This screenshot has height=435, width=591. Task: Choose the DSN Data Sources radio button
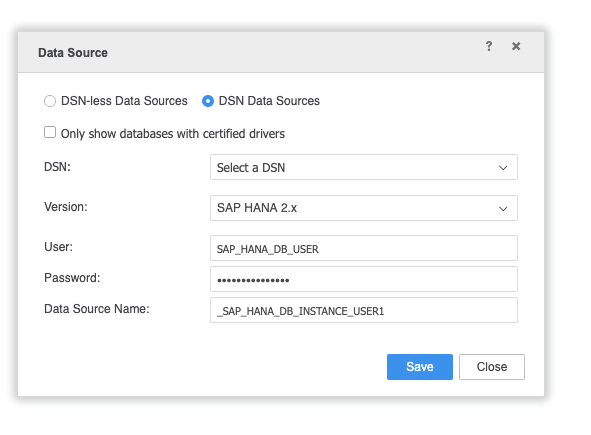pyautogui.click(x=208, y=101)
